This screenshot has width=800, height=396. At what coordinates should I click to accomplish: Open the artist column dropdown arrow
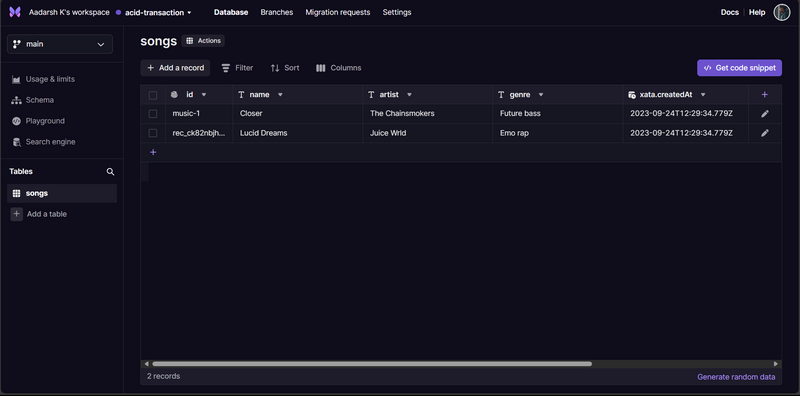point(409,95)
